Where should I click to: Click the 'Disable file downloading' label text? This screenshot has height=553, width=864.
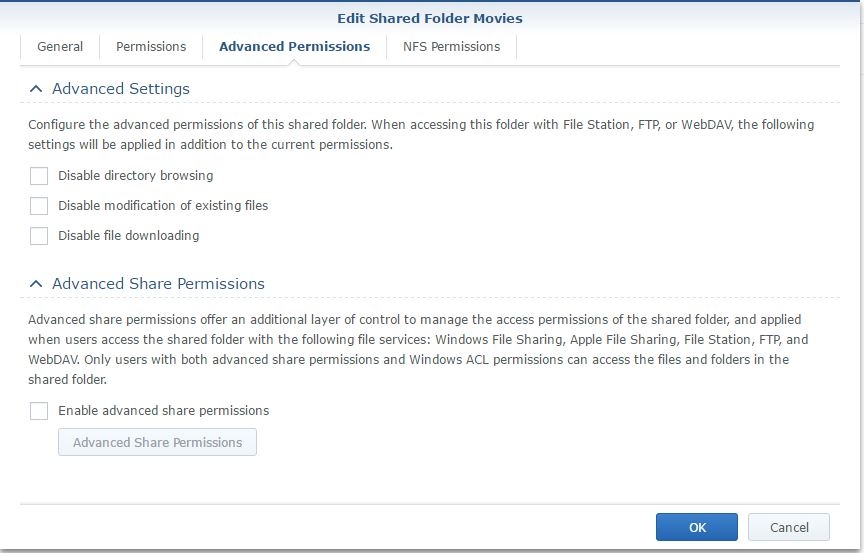[x=128, y=236]
